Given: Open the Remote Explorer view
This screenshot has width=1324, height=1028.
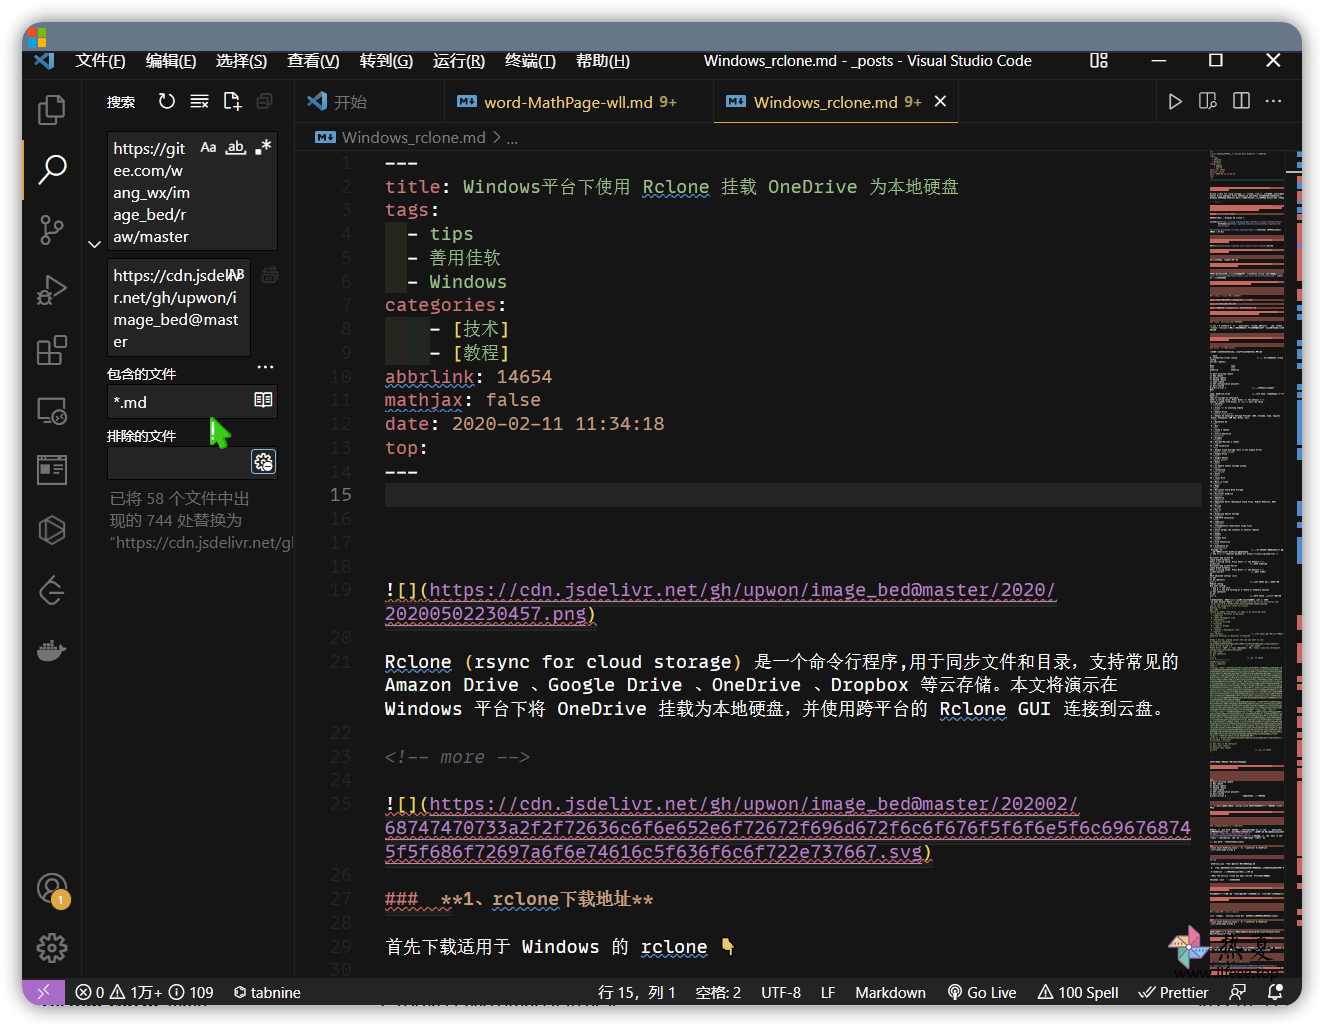Looking at the screenshot, I should 52,410.
